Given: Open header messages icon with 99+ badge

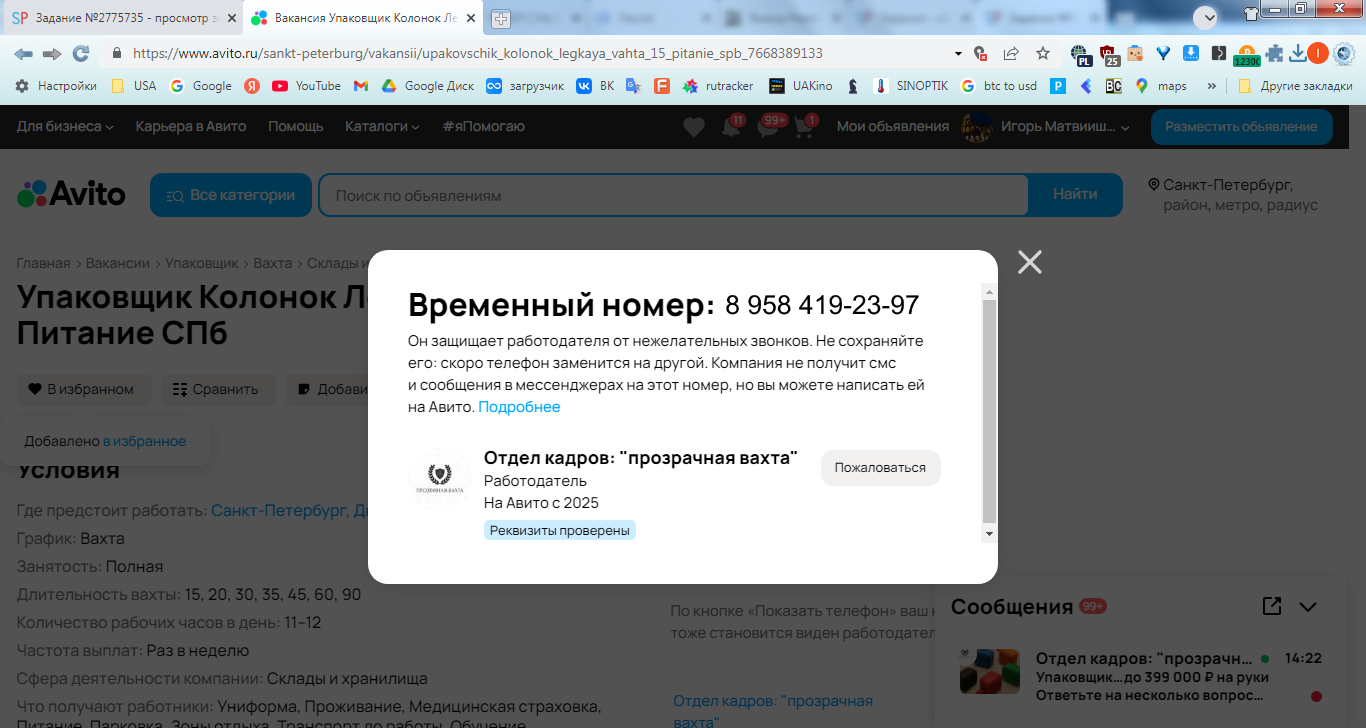Looking at the screenshot, I should pyautogui.click(x=768, y=127).
